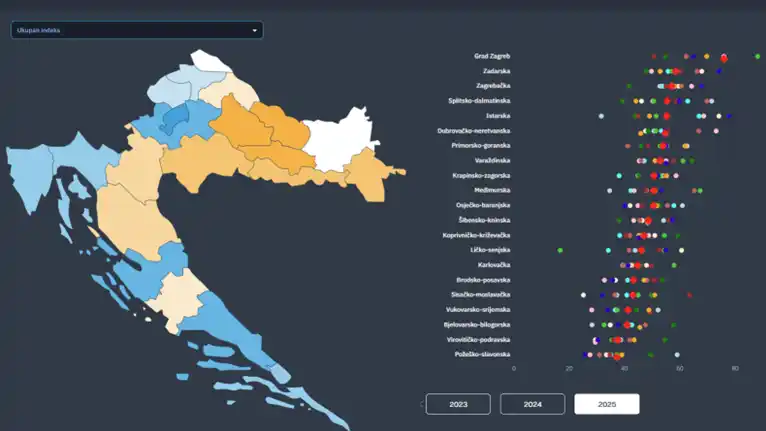Click axis value 20 on the chart
The height and width of the screenshot is (431, 766).
click(x=569, y=368)
